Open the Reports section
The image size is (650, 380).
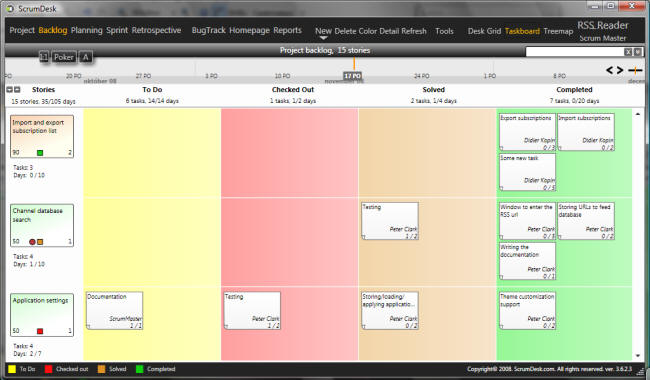[x=287, y=30]
